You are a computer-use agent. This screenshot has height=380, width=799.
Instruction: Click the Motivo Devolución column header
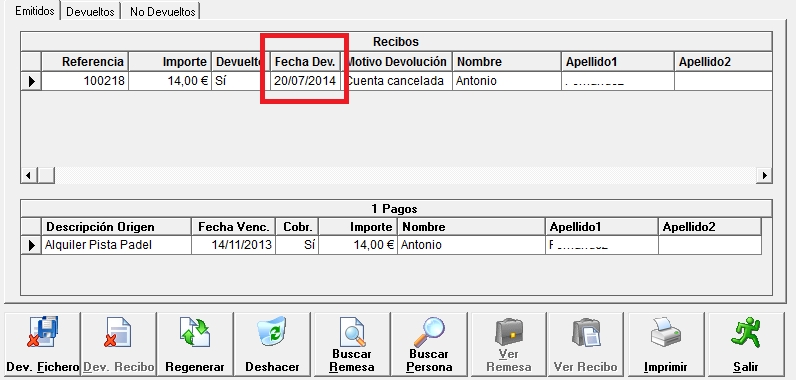396,62
